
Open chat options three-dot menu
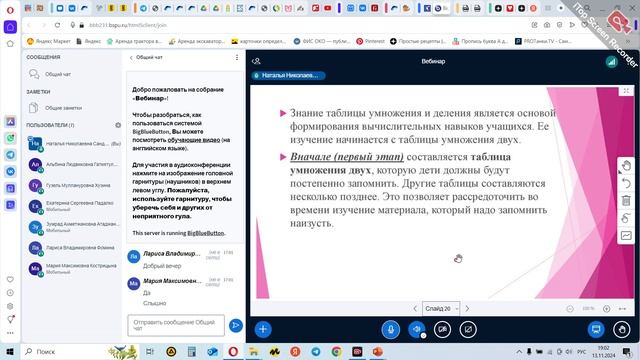tap(237, 58)
